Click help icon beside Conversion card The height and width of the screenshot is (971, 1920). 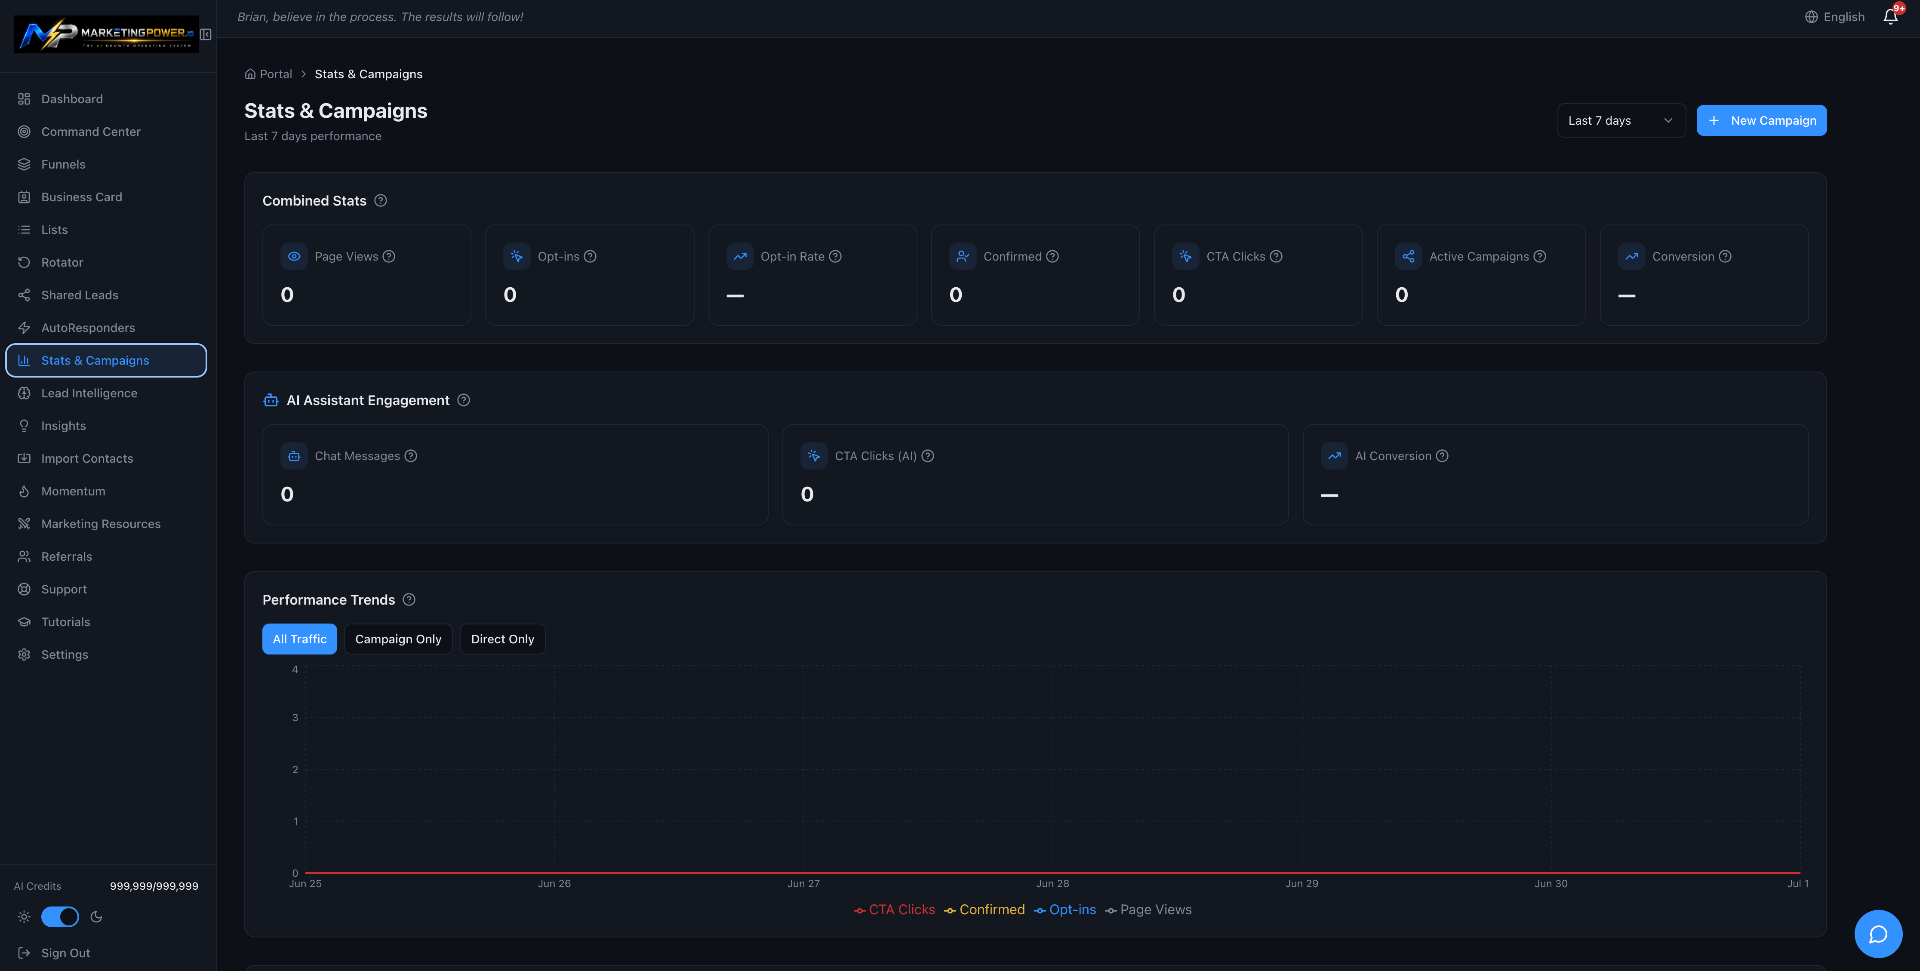(1725, 257)
